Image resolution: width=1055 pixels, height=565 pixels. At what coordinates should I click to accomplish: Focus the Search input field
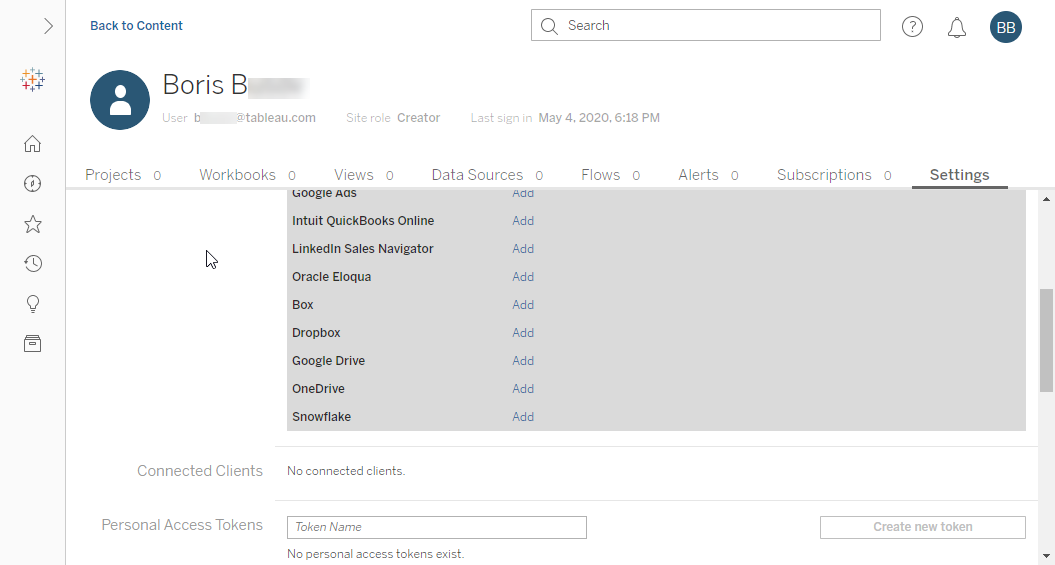coord(706,25)
